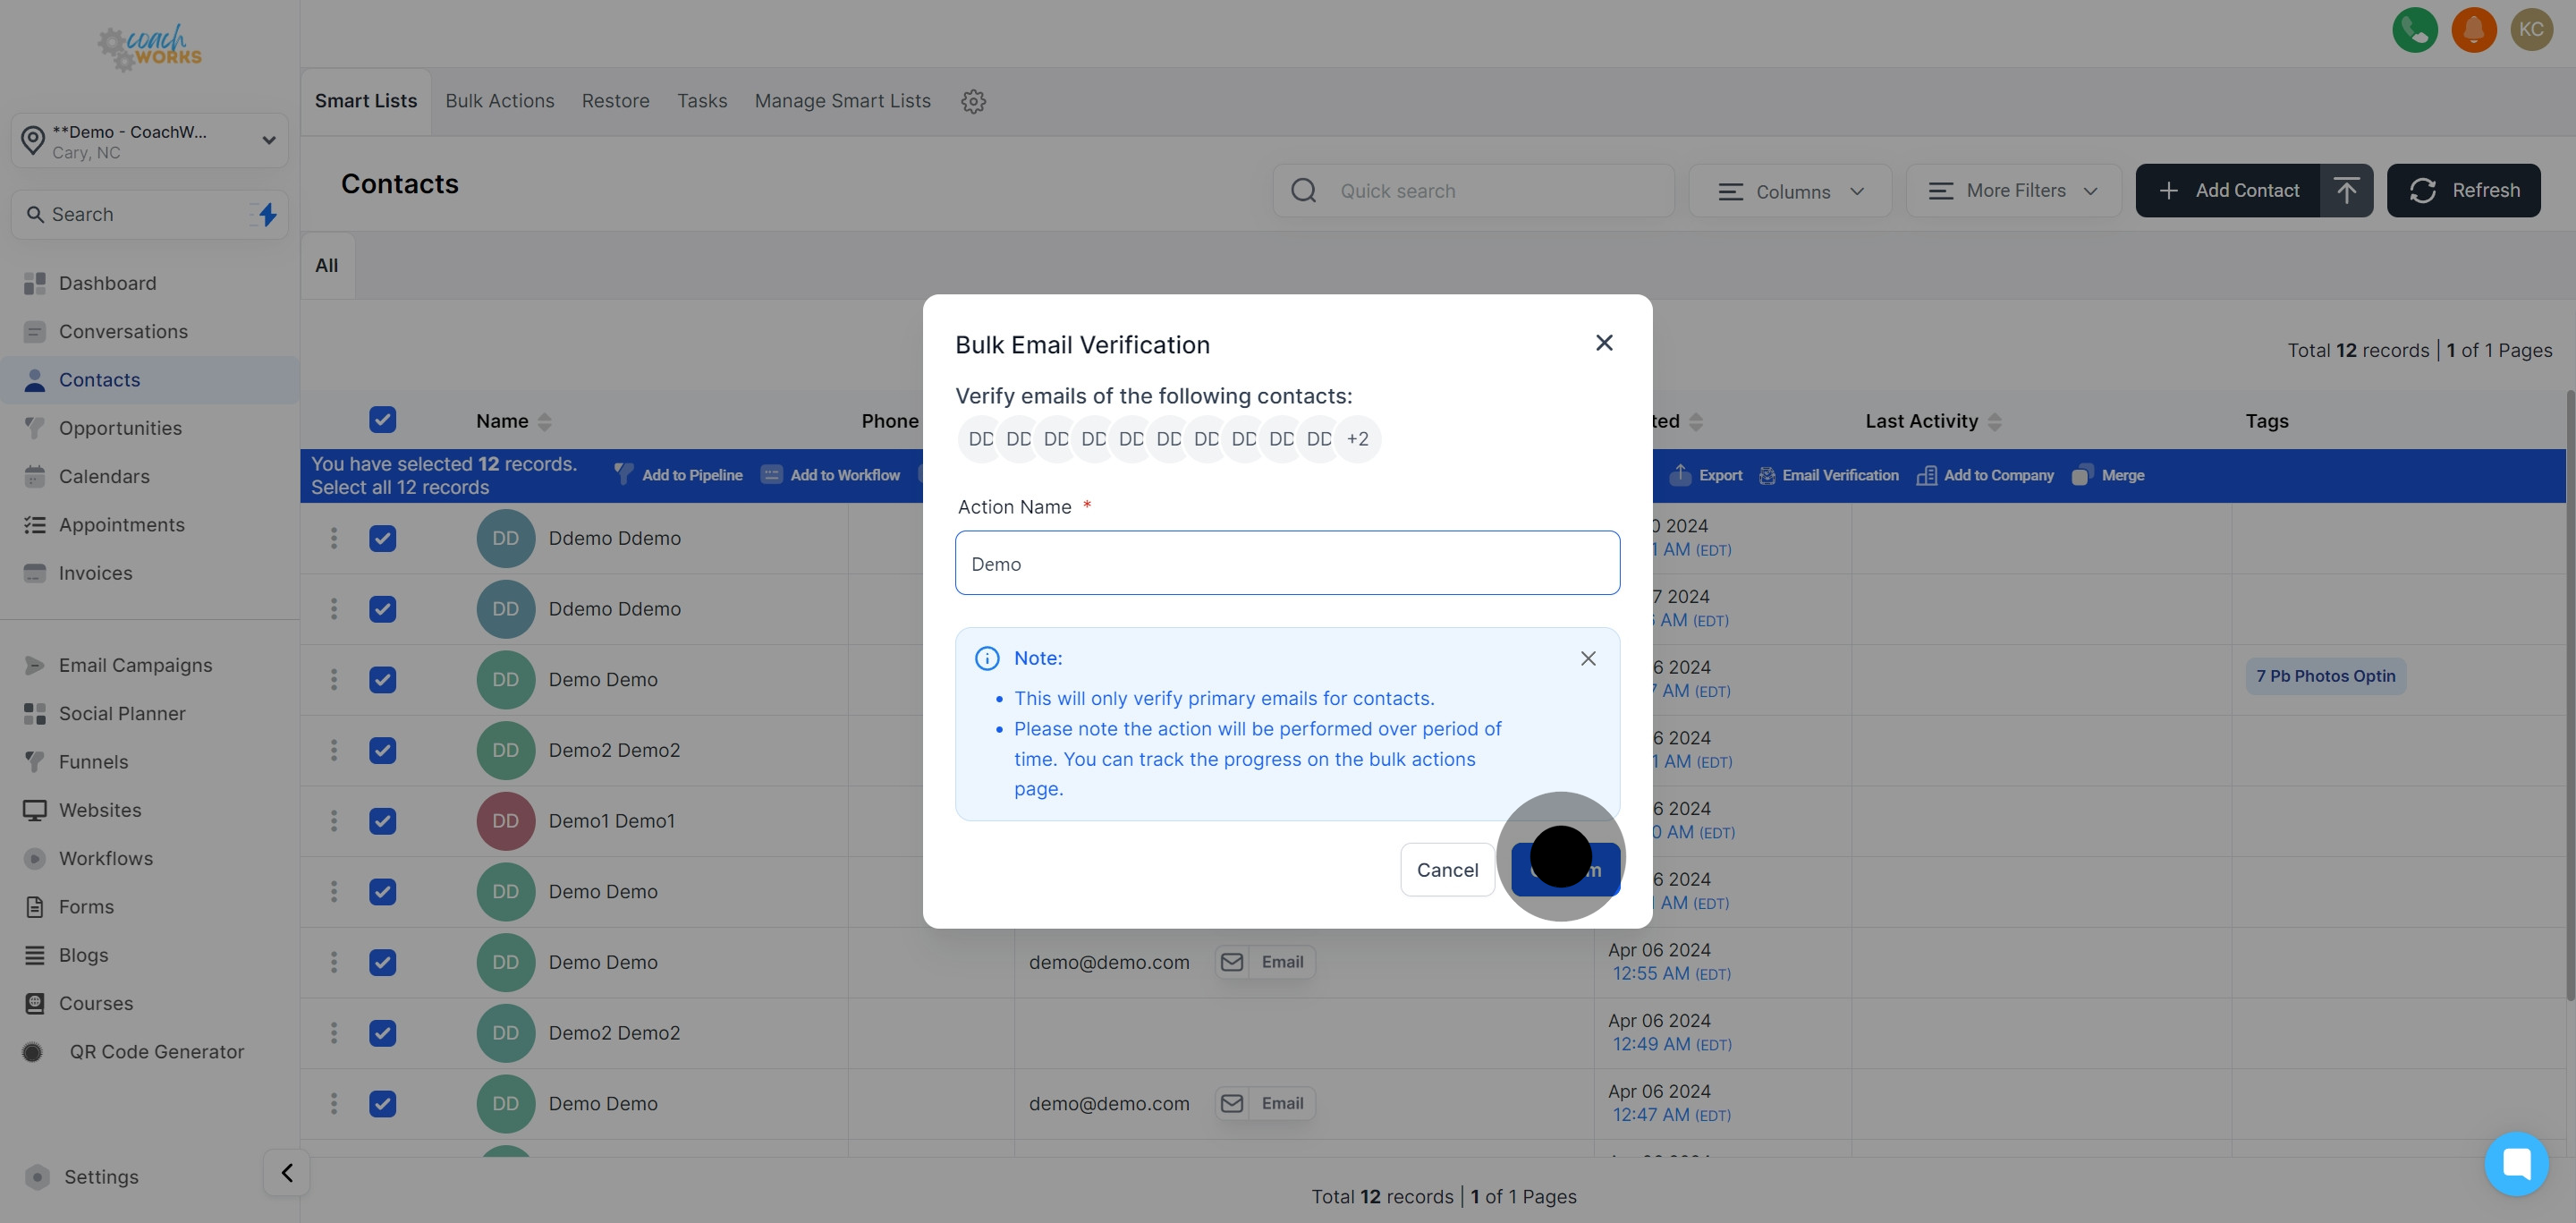The height and width of the screenshot is (1223, 2576).
Task: Open the Columns dropdown
Action: click(x=1790, y=191)
